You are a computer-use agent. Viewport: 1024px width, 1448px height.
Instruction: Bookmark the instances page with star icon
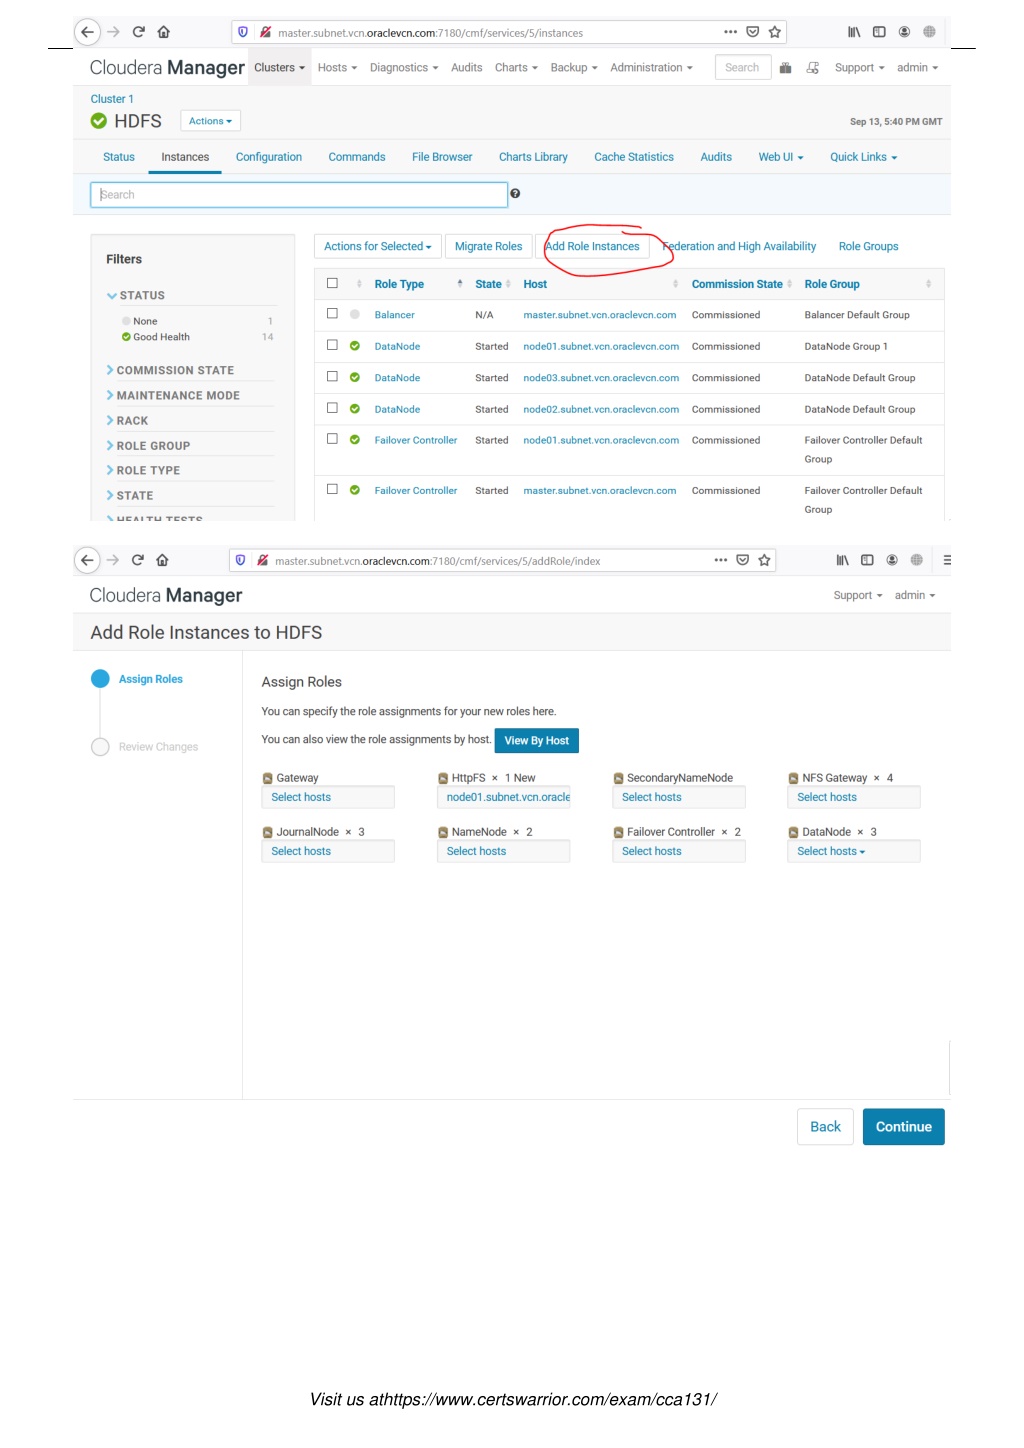pyautogui.click(x=775, y=32)
